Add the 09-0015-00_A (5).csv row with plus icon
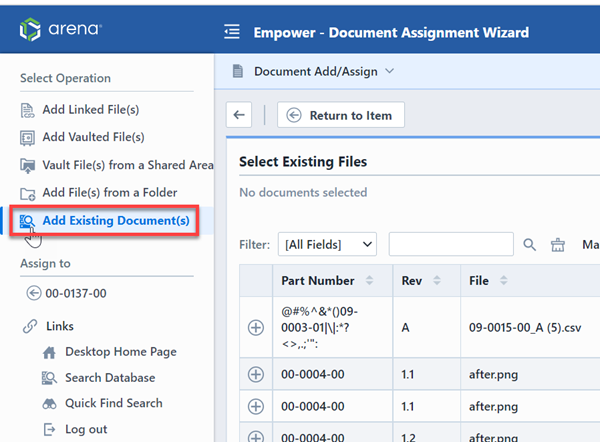Viewport: 600px width, 442px height. (x=256, y=328)
